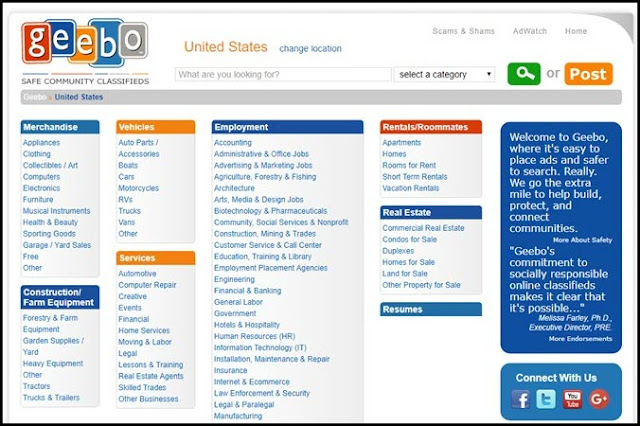Open Legal & Paralegal jobs
The height and width of the screenshot is (426, 640).
tap(244, 404)
